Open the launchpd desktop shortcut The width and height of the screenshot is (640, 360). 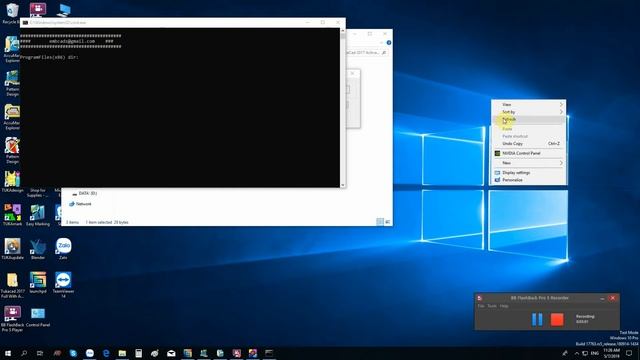point(38,282)
